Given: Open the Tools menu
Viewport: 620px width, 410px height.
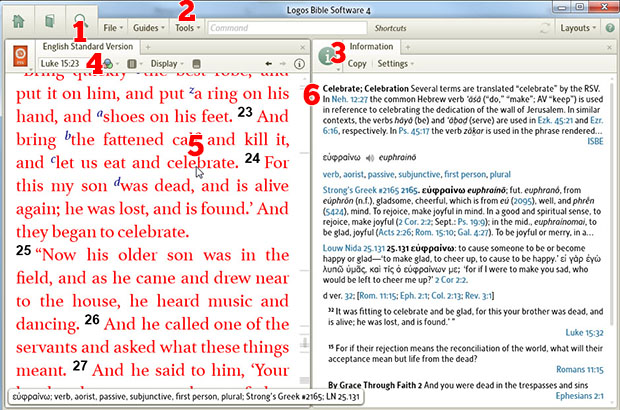Looking at the screenshot, I should [x=187, y=28].
